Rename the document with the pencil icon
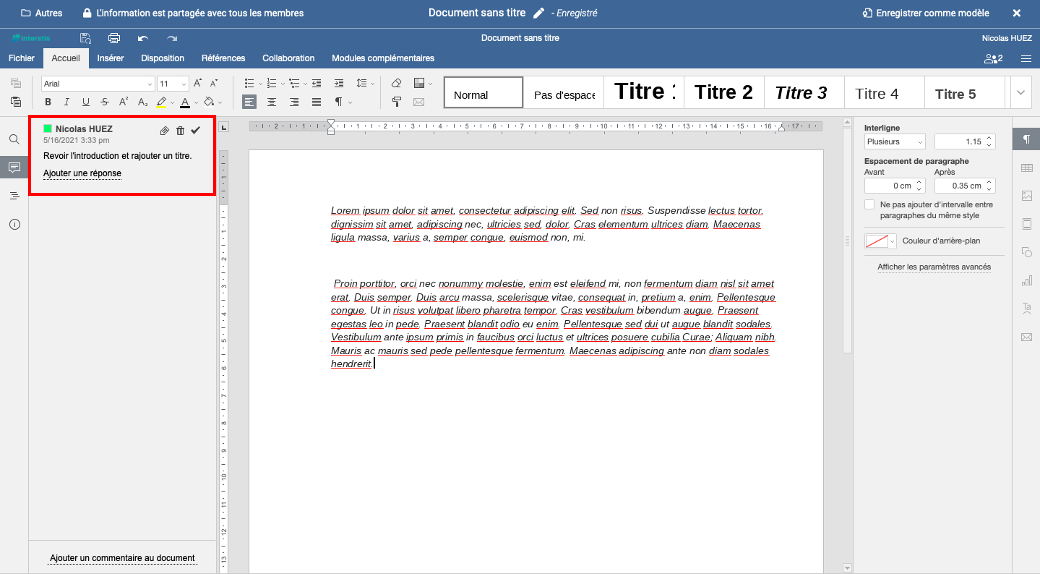Viewport: 1040px width, 574px height. 539,13
